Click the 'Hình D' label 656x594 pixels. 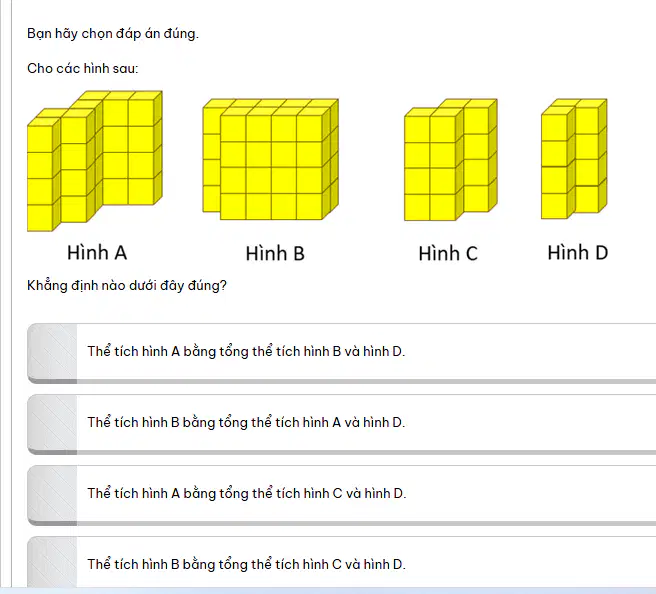(x=578, y=253)
